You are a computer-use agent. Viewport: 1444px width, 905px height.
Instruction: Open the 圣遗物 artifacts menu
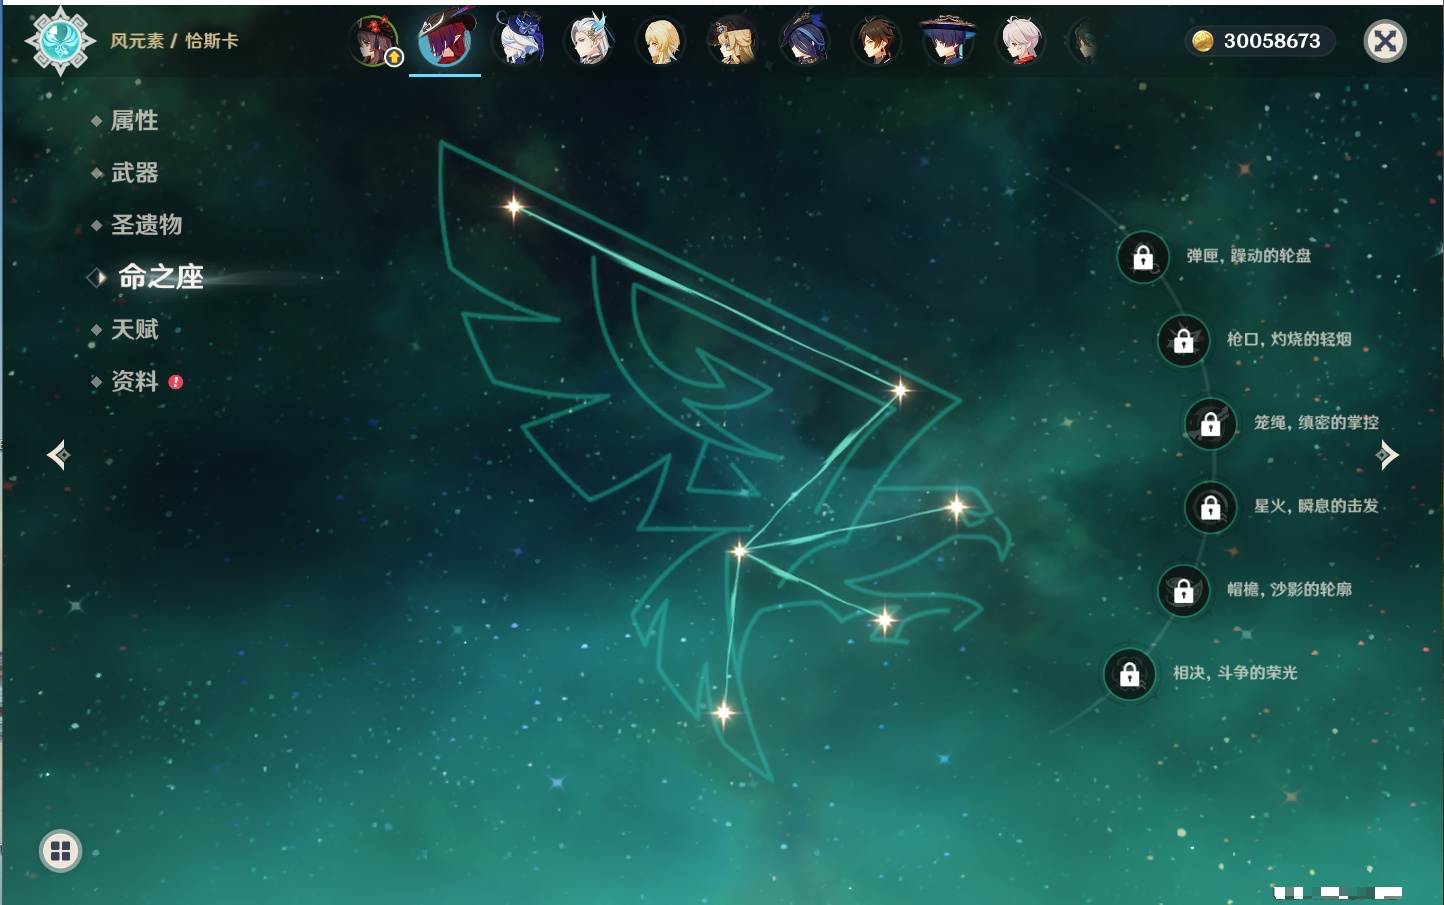pos(146,225)
